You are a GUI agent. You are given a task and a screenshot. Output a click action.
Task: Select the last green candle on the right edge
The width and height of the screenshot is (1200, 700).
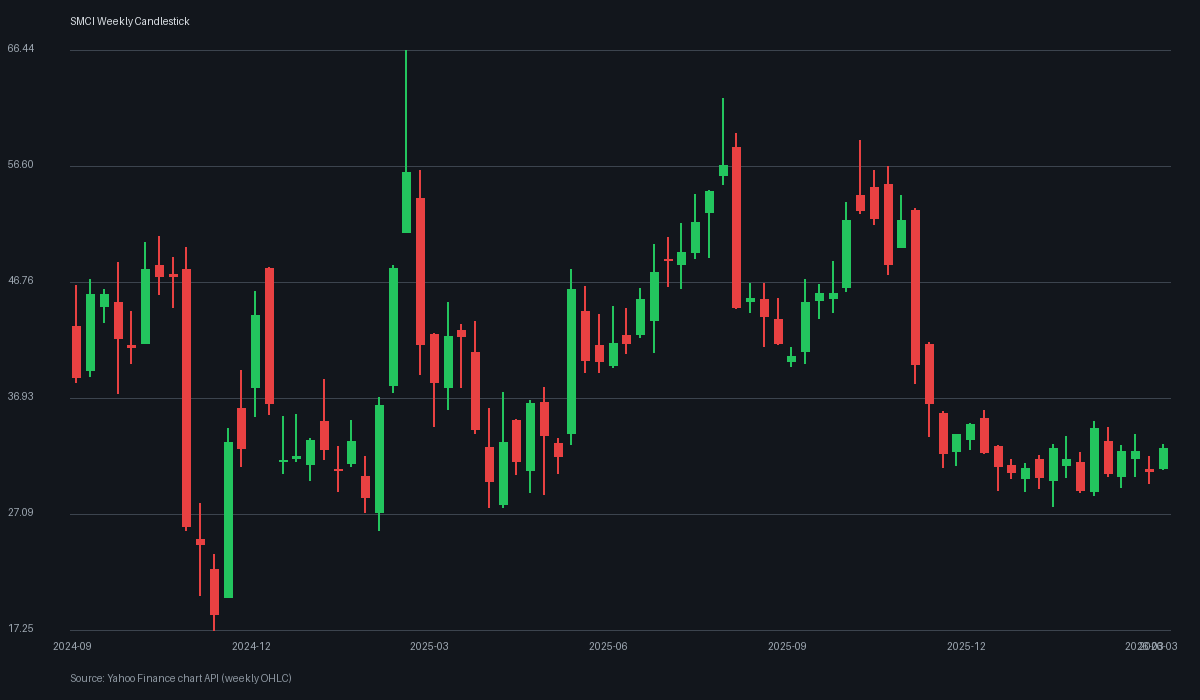pyautogui.click(x=1163, y=458)
